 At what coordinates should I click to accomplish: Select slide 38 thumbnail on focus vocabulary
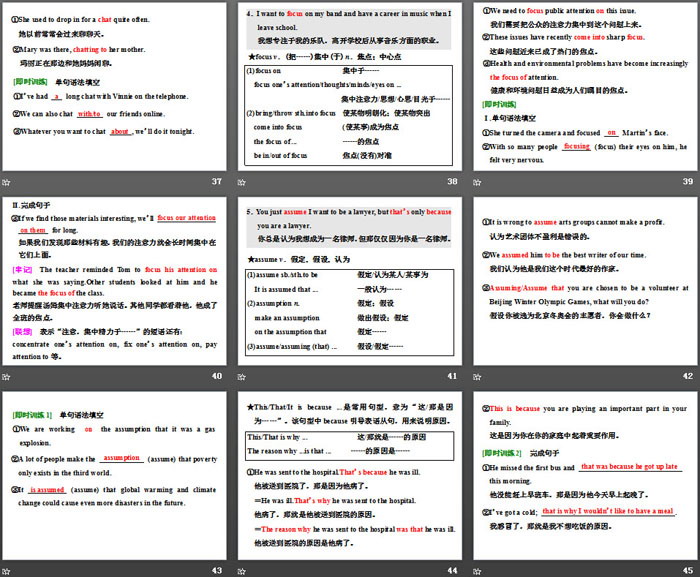tap(350, 87)
